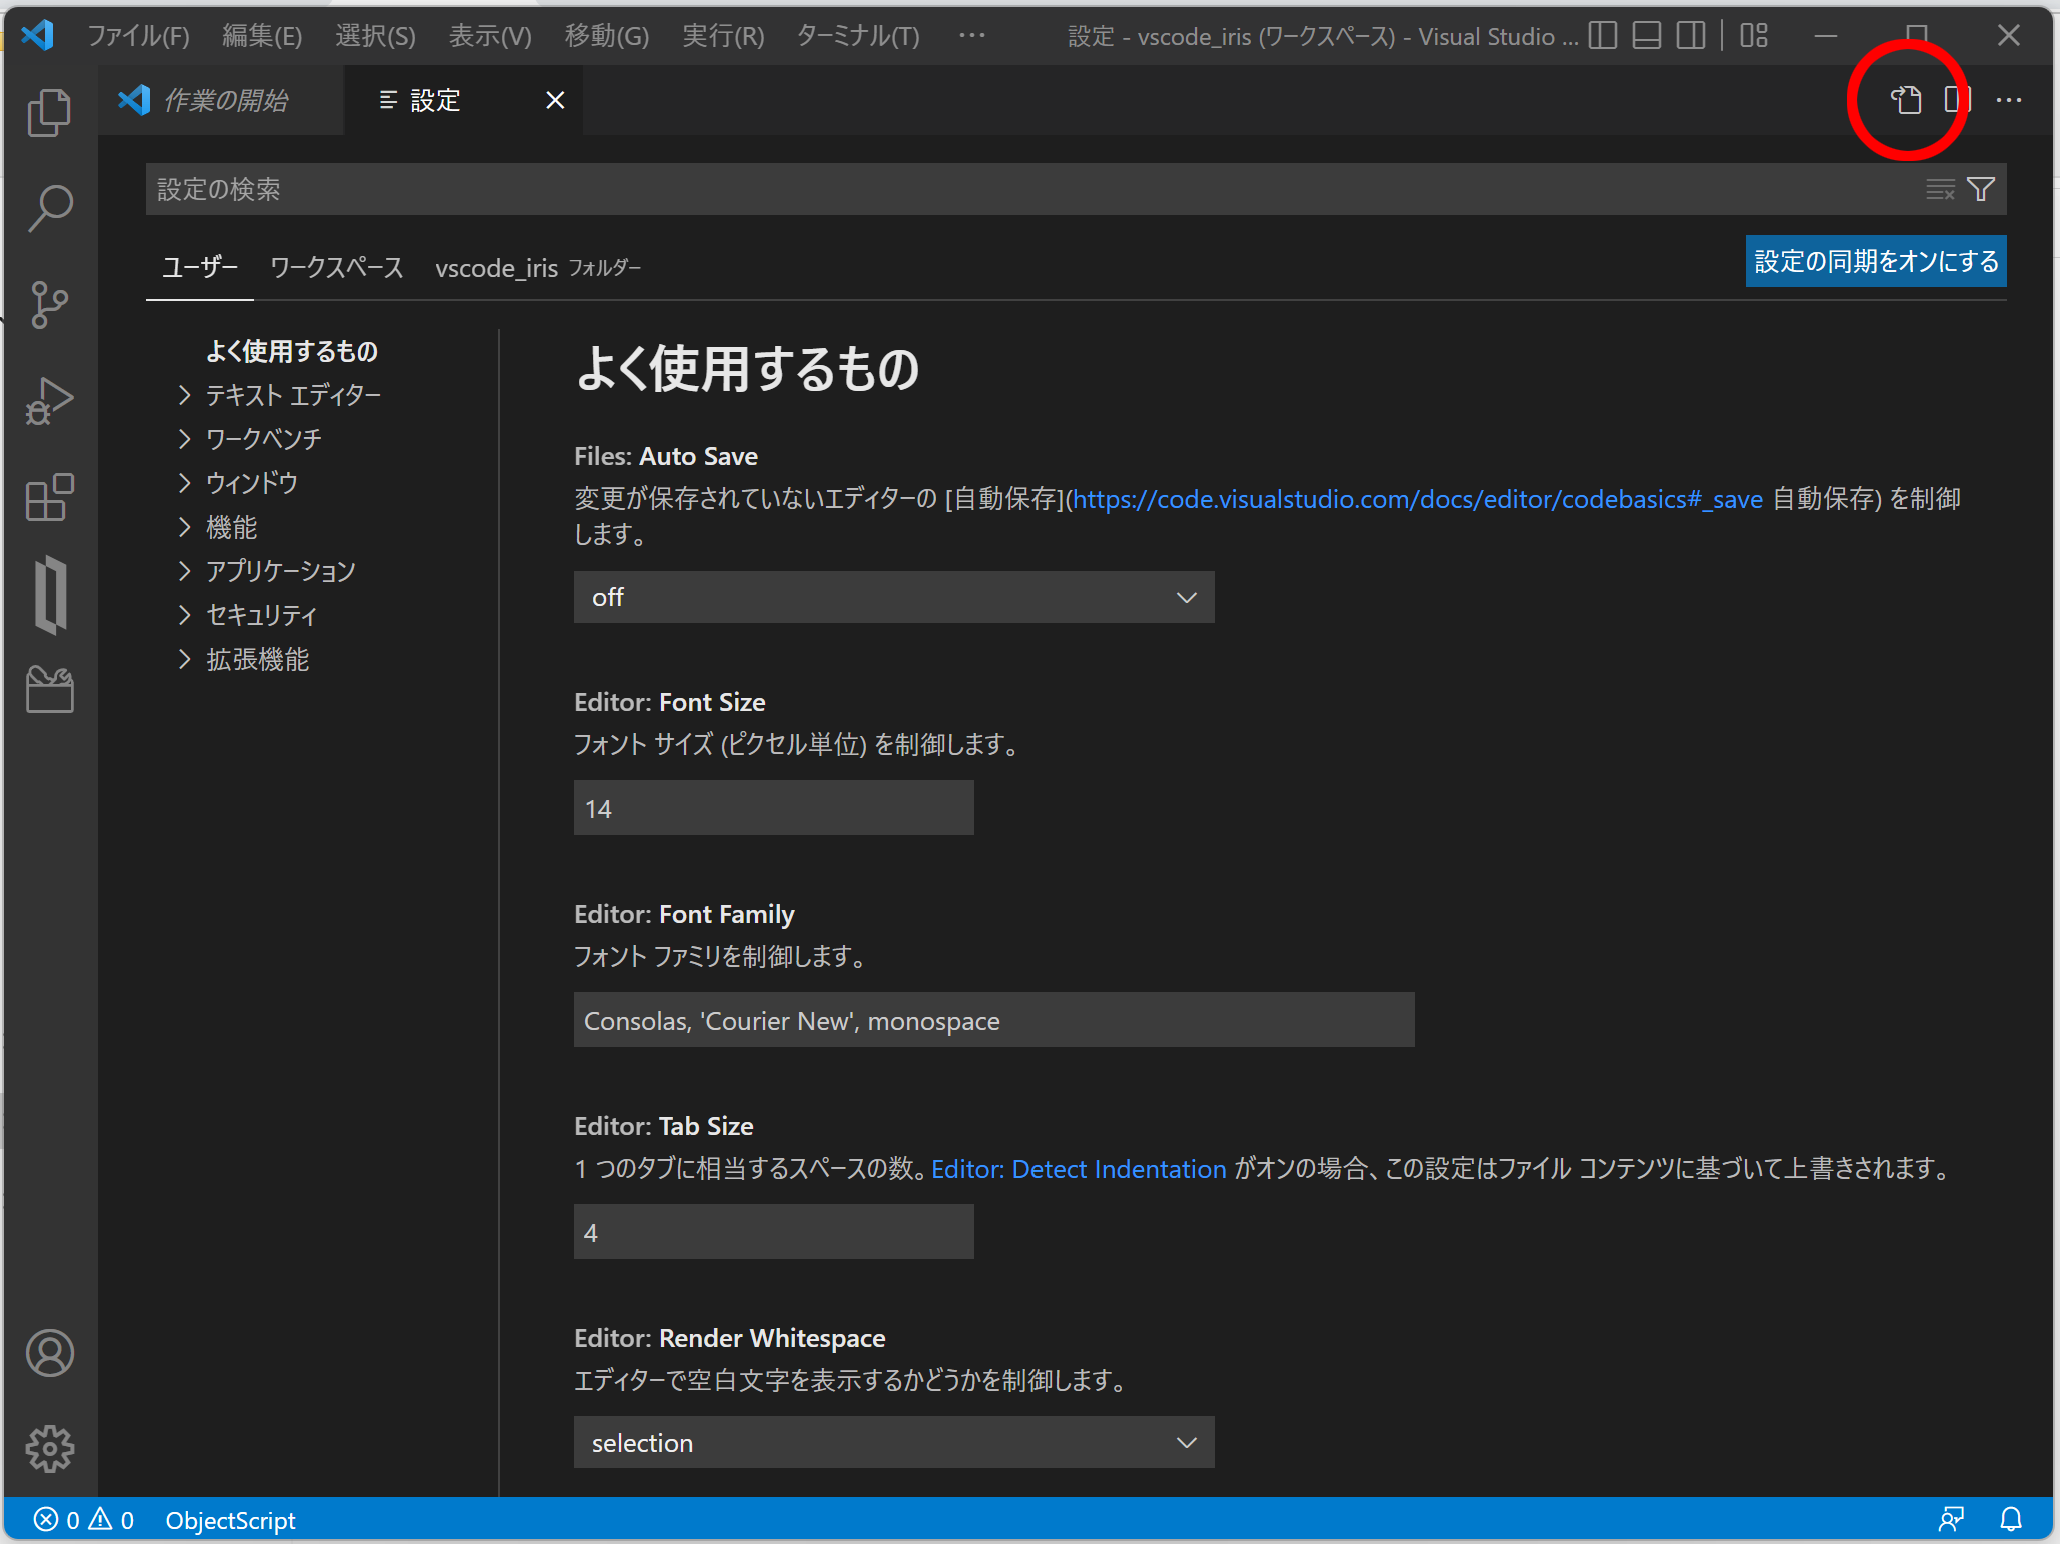Open the Auto Save dropdown set to off
Screen dimensions: 2060x1544
tap(893, 597)
